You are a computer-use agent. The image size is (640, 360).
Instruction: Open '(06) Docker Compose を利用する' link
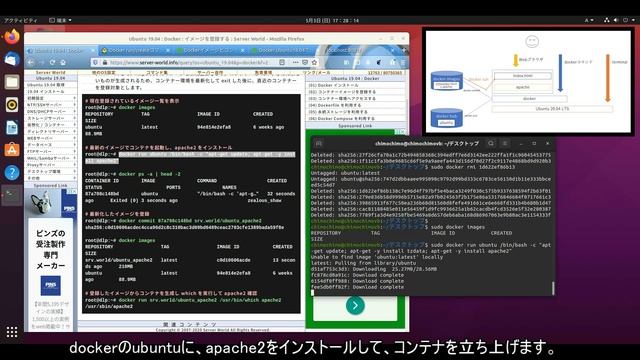(x=341, y=118)
